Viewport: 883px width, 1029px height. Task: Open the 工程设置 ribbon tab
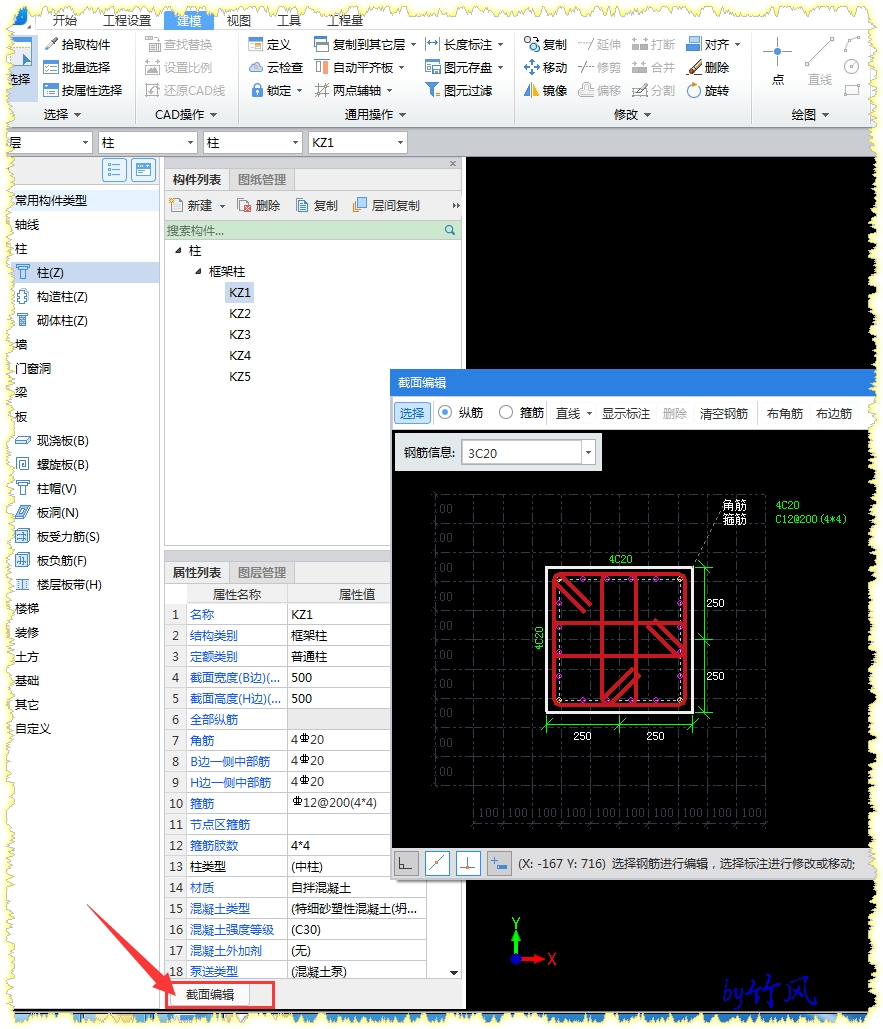coord(127,20)
